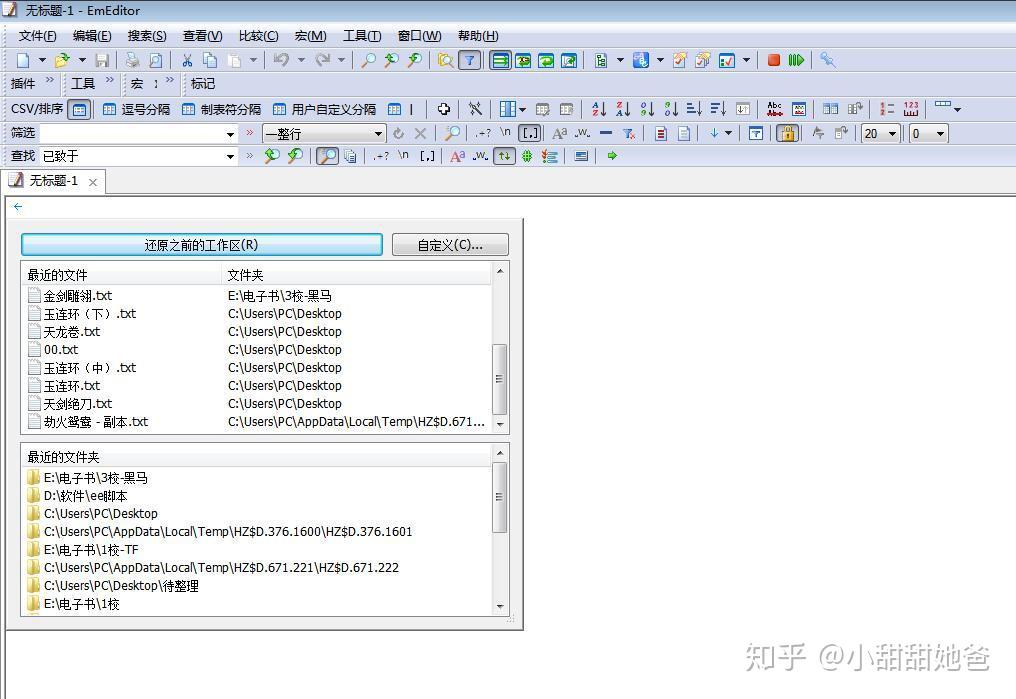Select the 逗号分隔 comma-separated button
1016x699 pixels.
click(x=137, y=109)
